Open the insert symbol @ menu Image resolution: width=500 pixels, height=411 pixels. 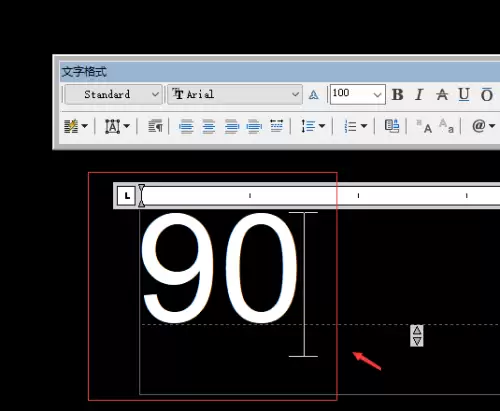[483, 126]
